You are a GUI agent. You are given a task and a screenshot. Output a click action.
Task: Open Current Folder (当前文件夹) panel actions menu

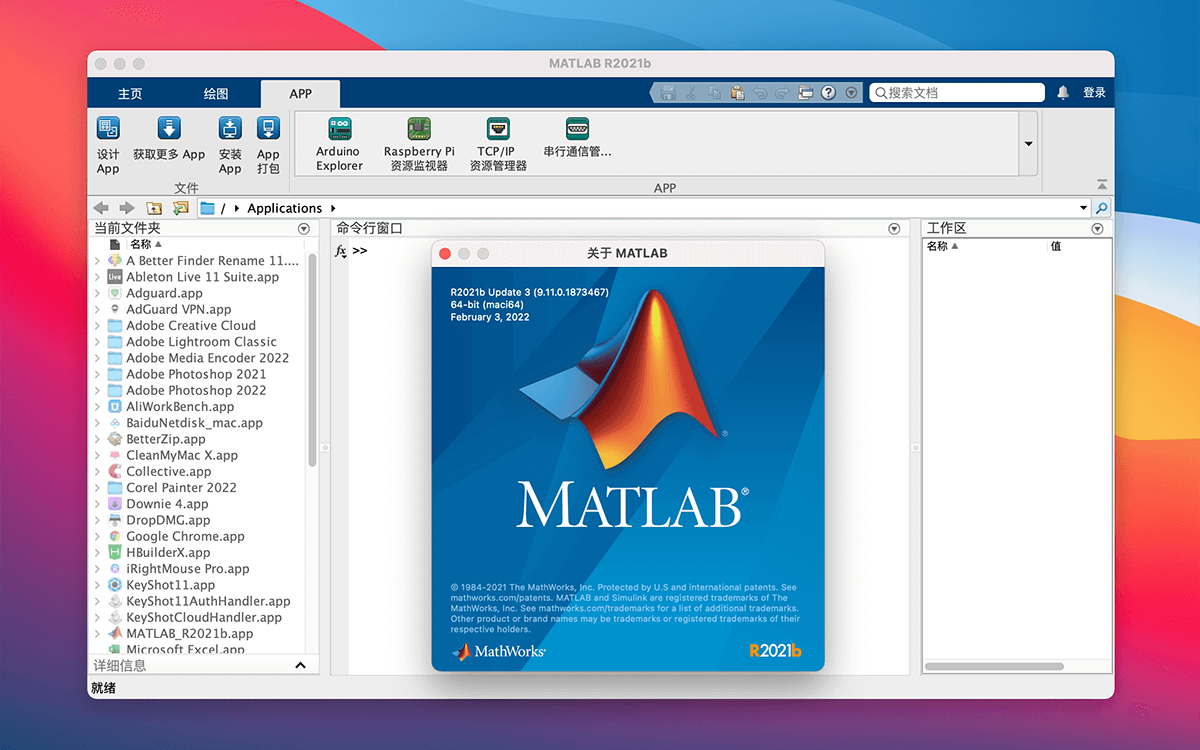[x=304, y=229]
